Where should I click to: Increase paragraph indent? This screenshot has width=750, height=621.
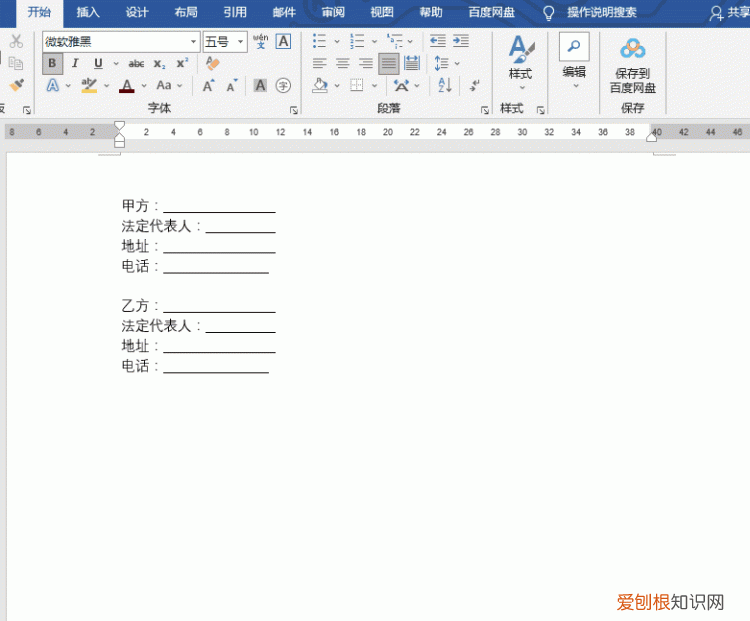[461, 41]
